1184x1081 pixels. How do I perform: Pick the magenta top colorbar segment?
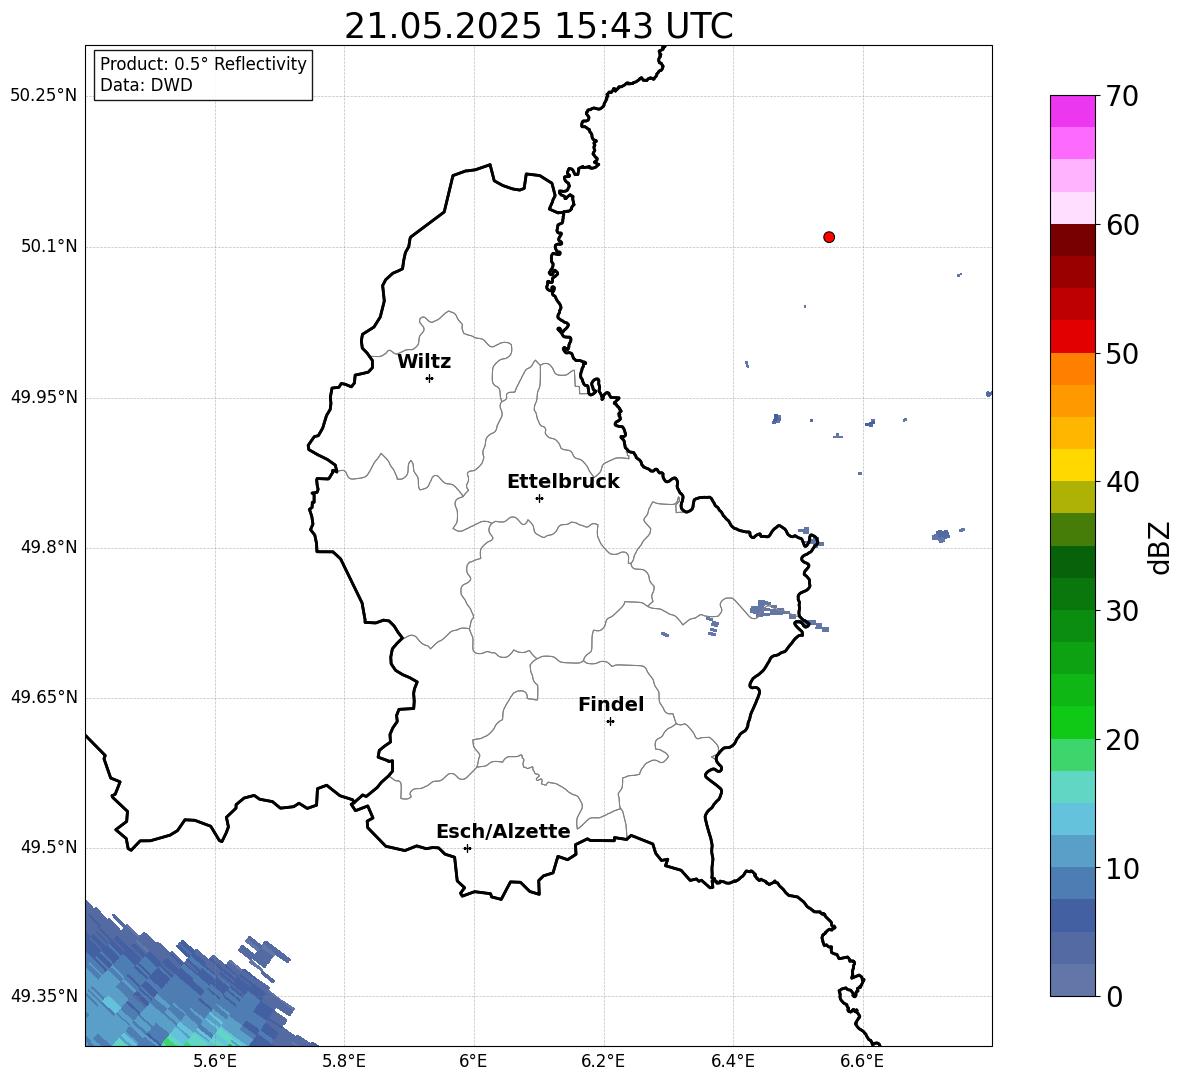coord(1072,111)
